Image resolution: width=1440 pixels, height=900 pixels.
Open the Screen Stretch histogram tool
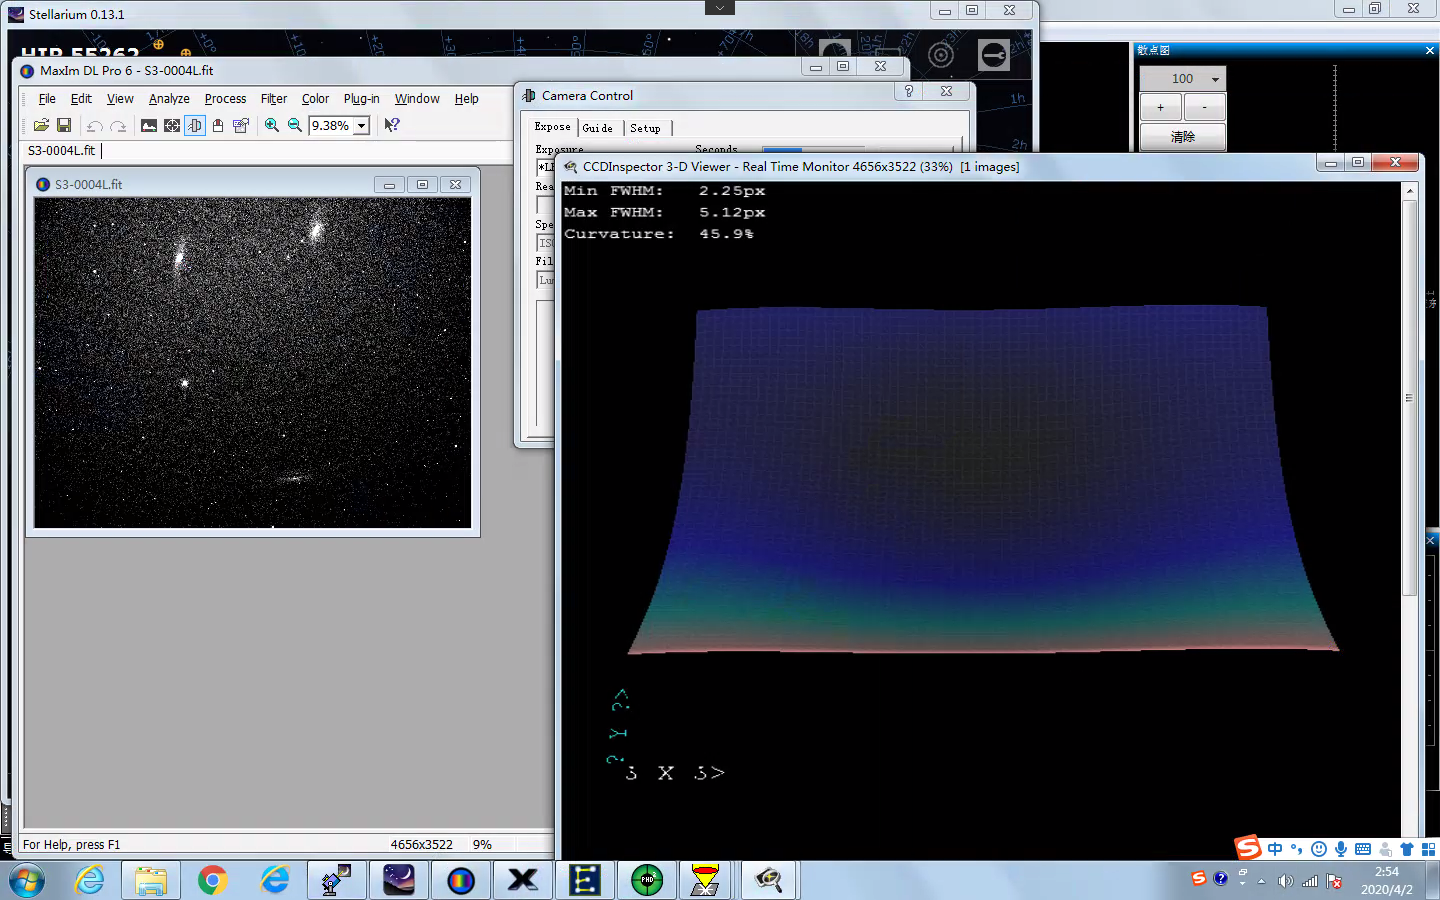(x=149, y=125)
